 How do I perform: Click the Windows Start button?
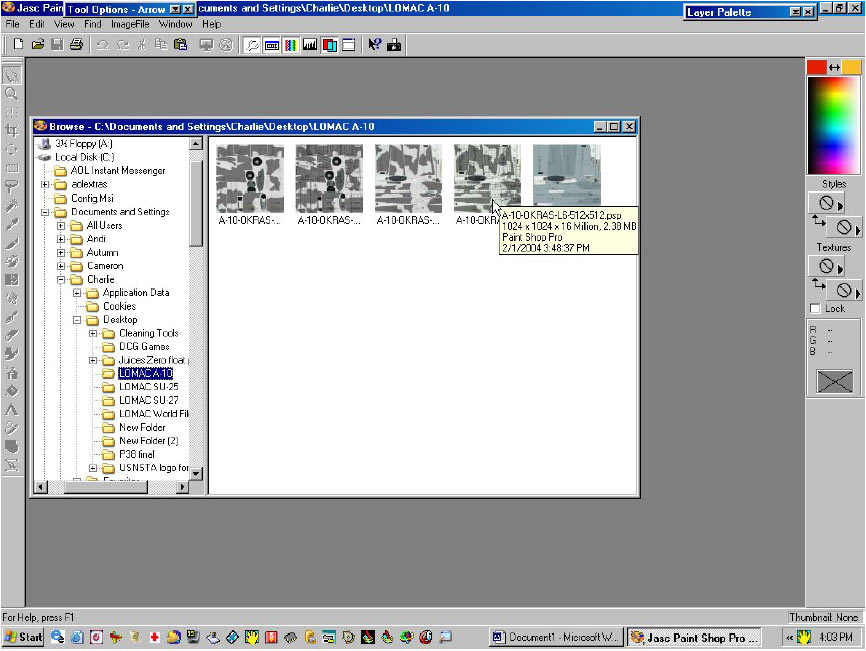(x=23, y=637)
